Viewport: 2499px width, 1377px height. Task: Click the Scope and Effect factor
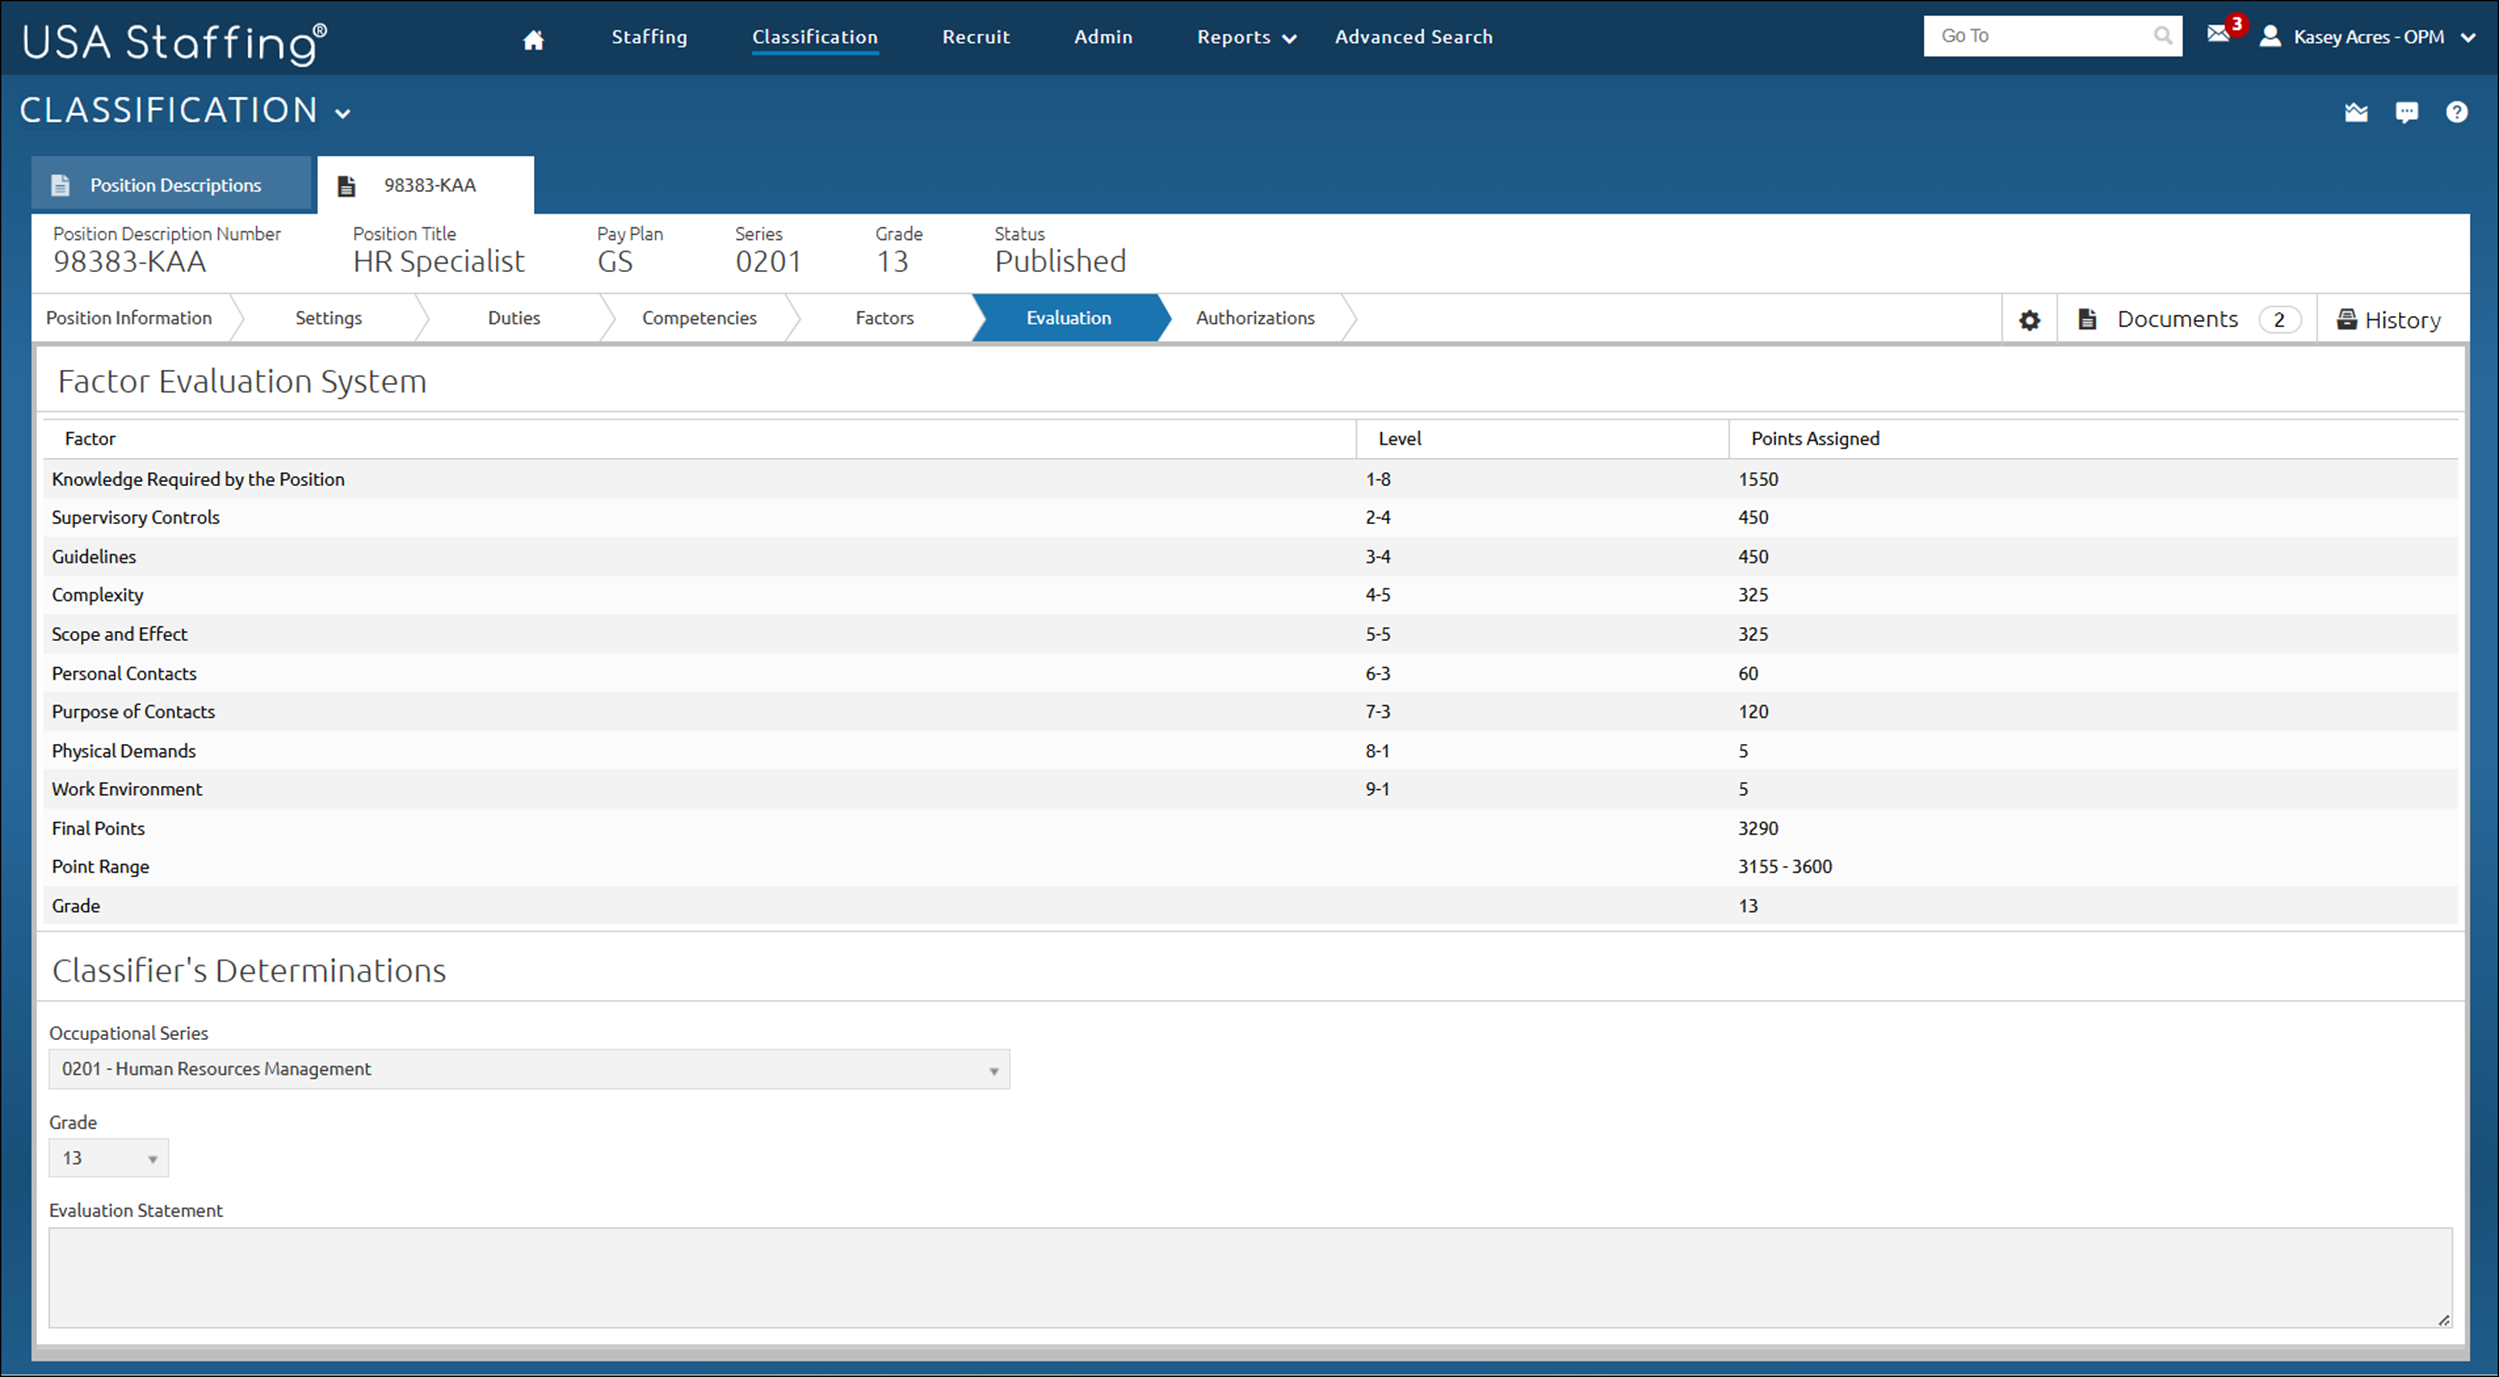click(119, 634)
